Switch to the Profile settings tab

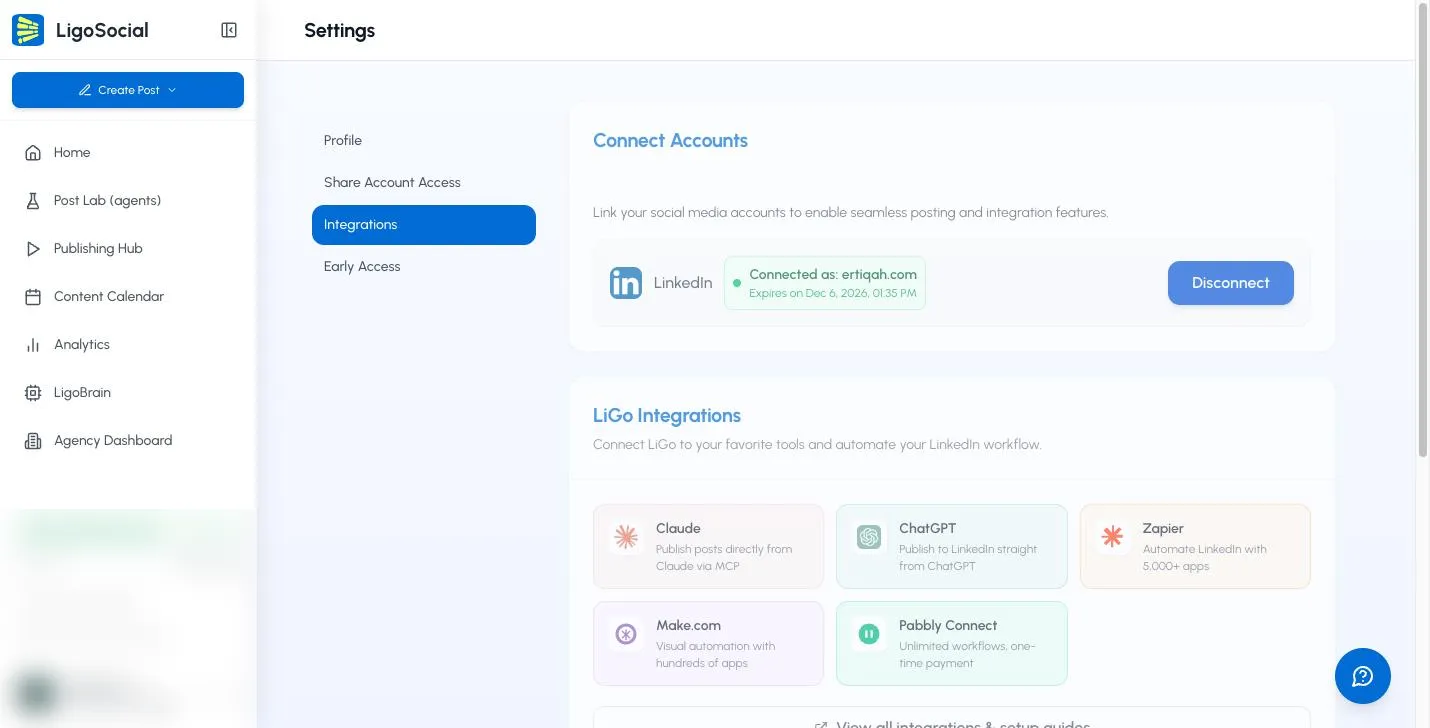pyautogui.click(x=424, y=141)
